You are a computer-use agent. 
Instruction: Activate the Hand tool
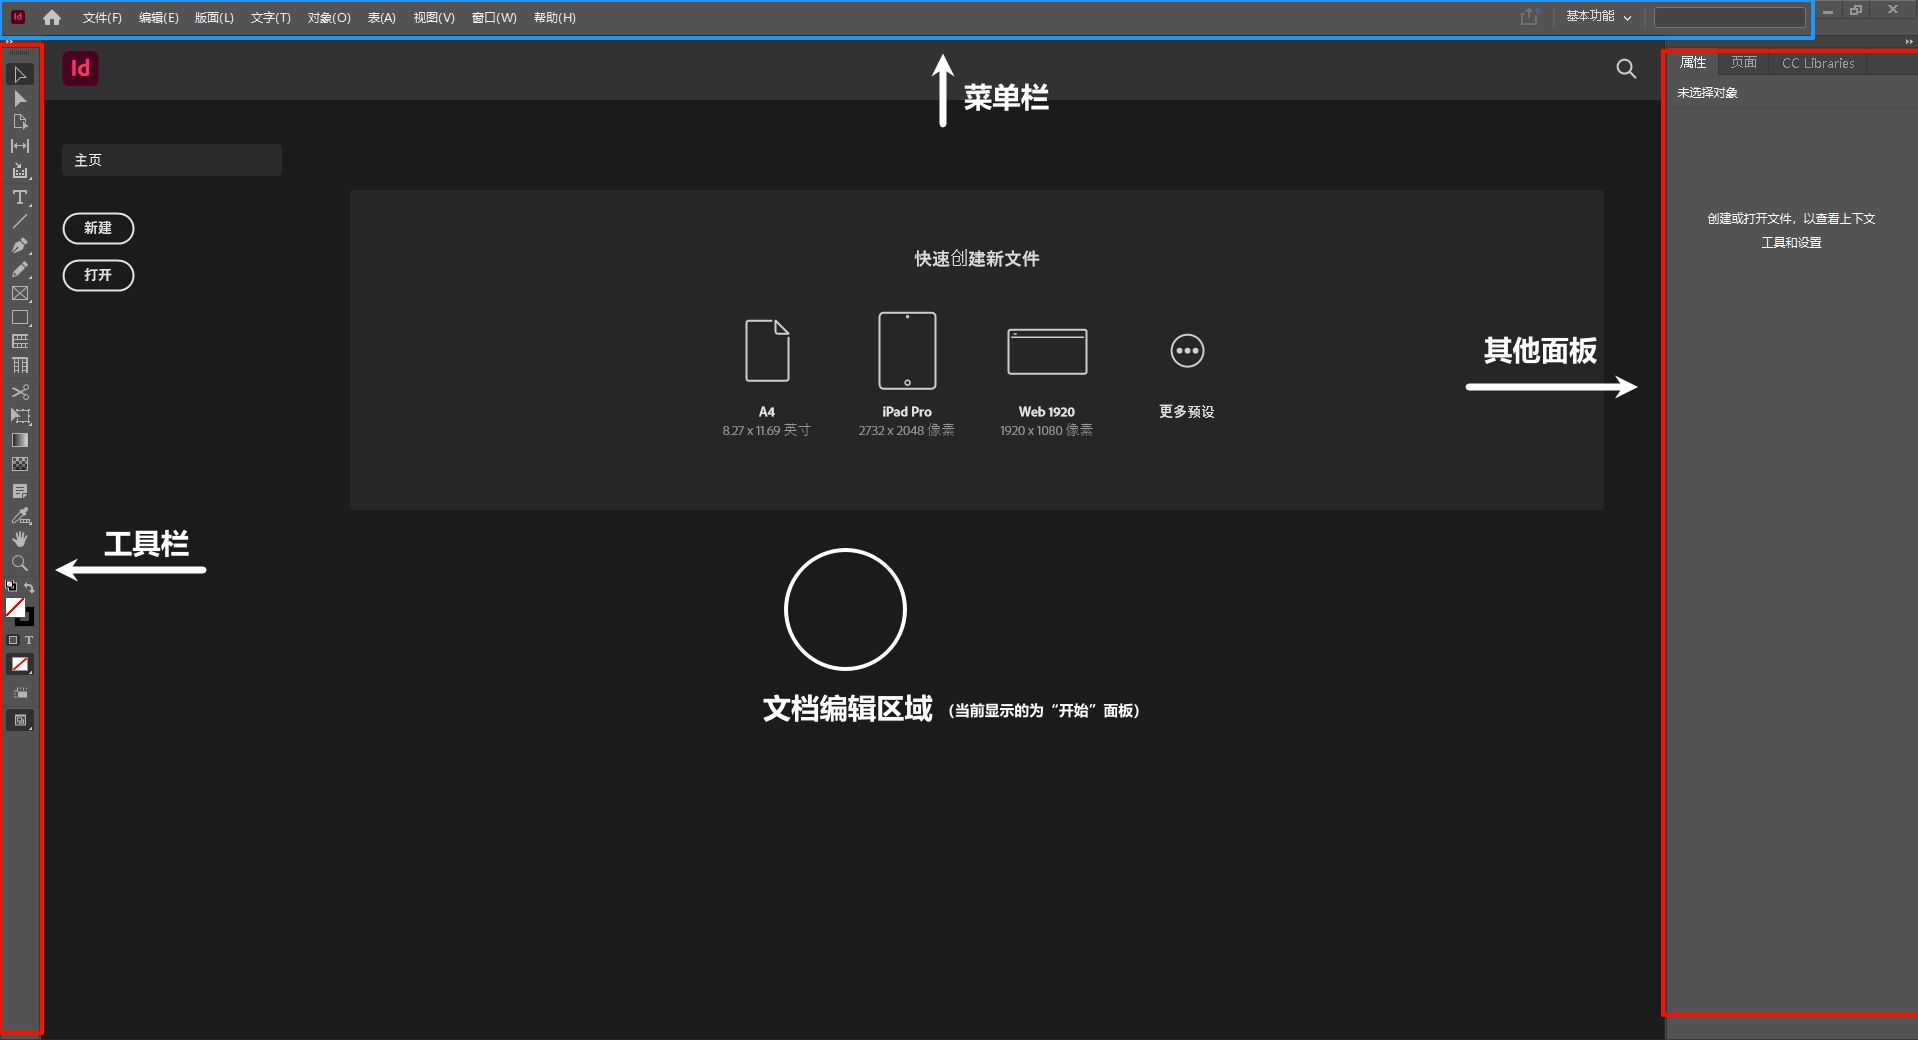tap(19, 539)
